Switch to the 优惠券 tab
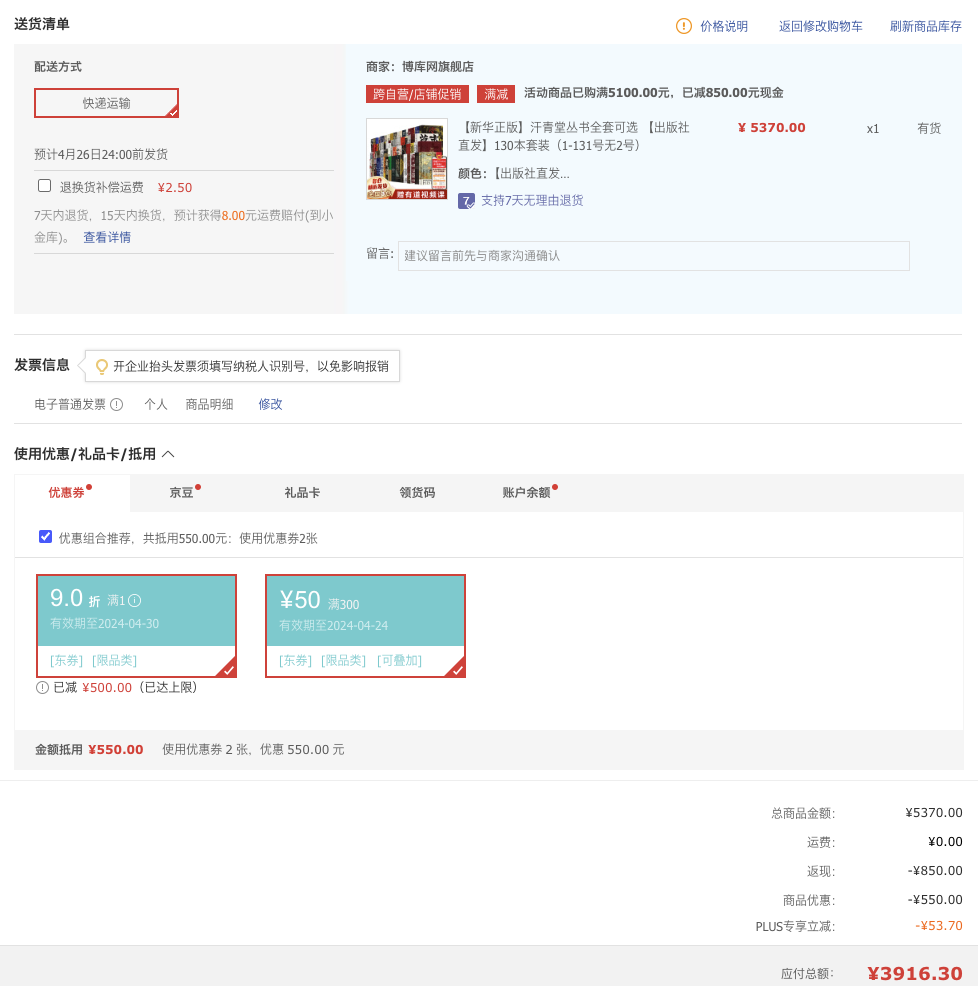The width and height of the screenshot is (978, 986). click(67, 492)
